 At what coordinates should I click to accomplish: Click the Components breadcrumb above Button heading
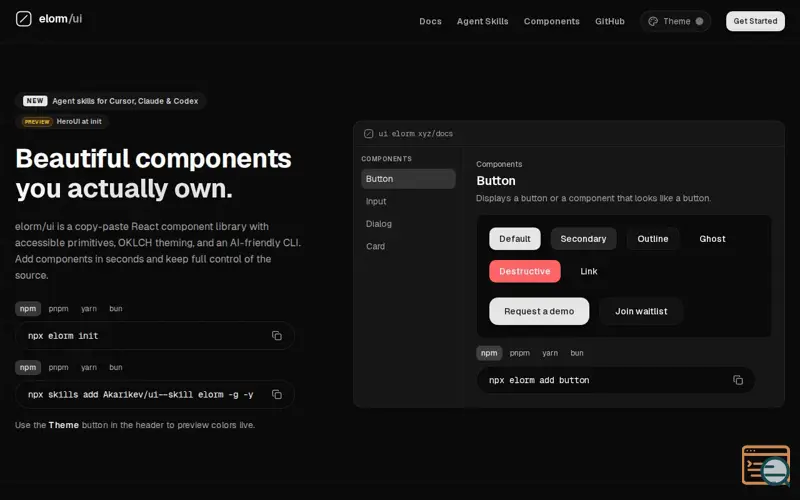499,164
